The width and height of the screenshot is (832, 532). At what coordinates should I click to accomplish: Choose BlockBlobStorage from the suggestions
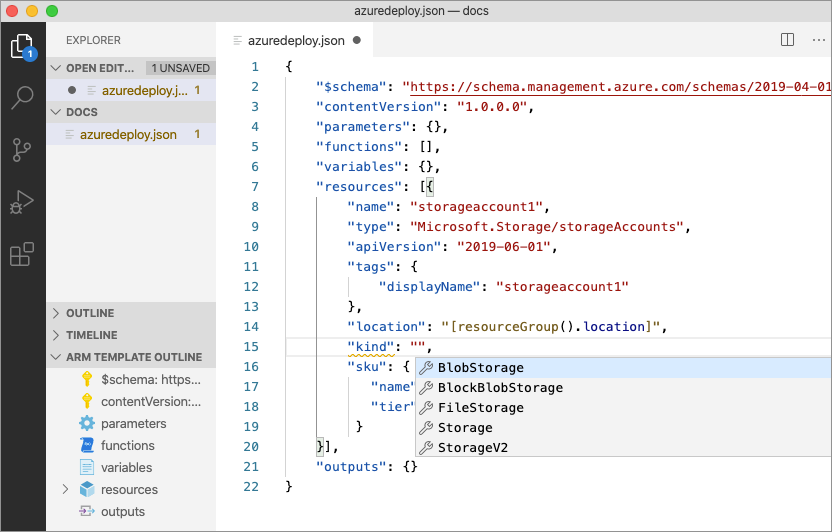pyautogui.click(x=499, y=388)
